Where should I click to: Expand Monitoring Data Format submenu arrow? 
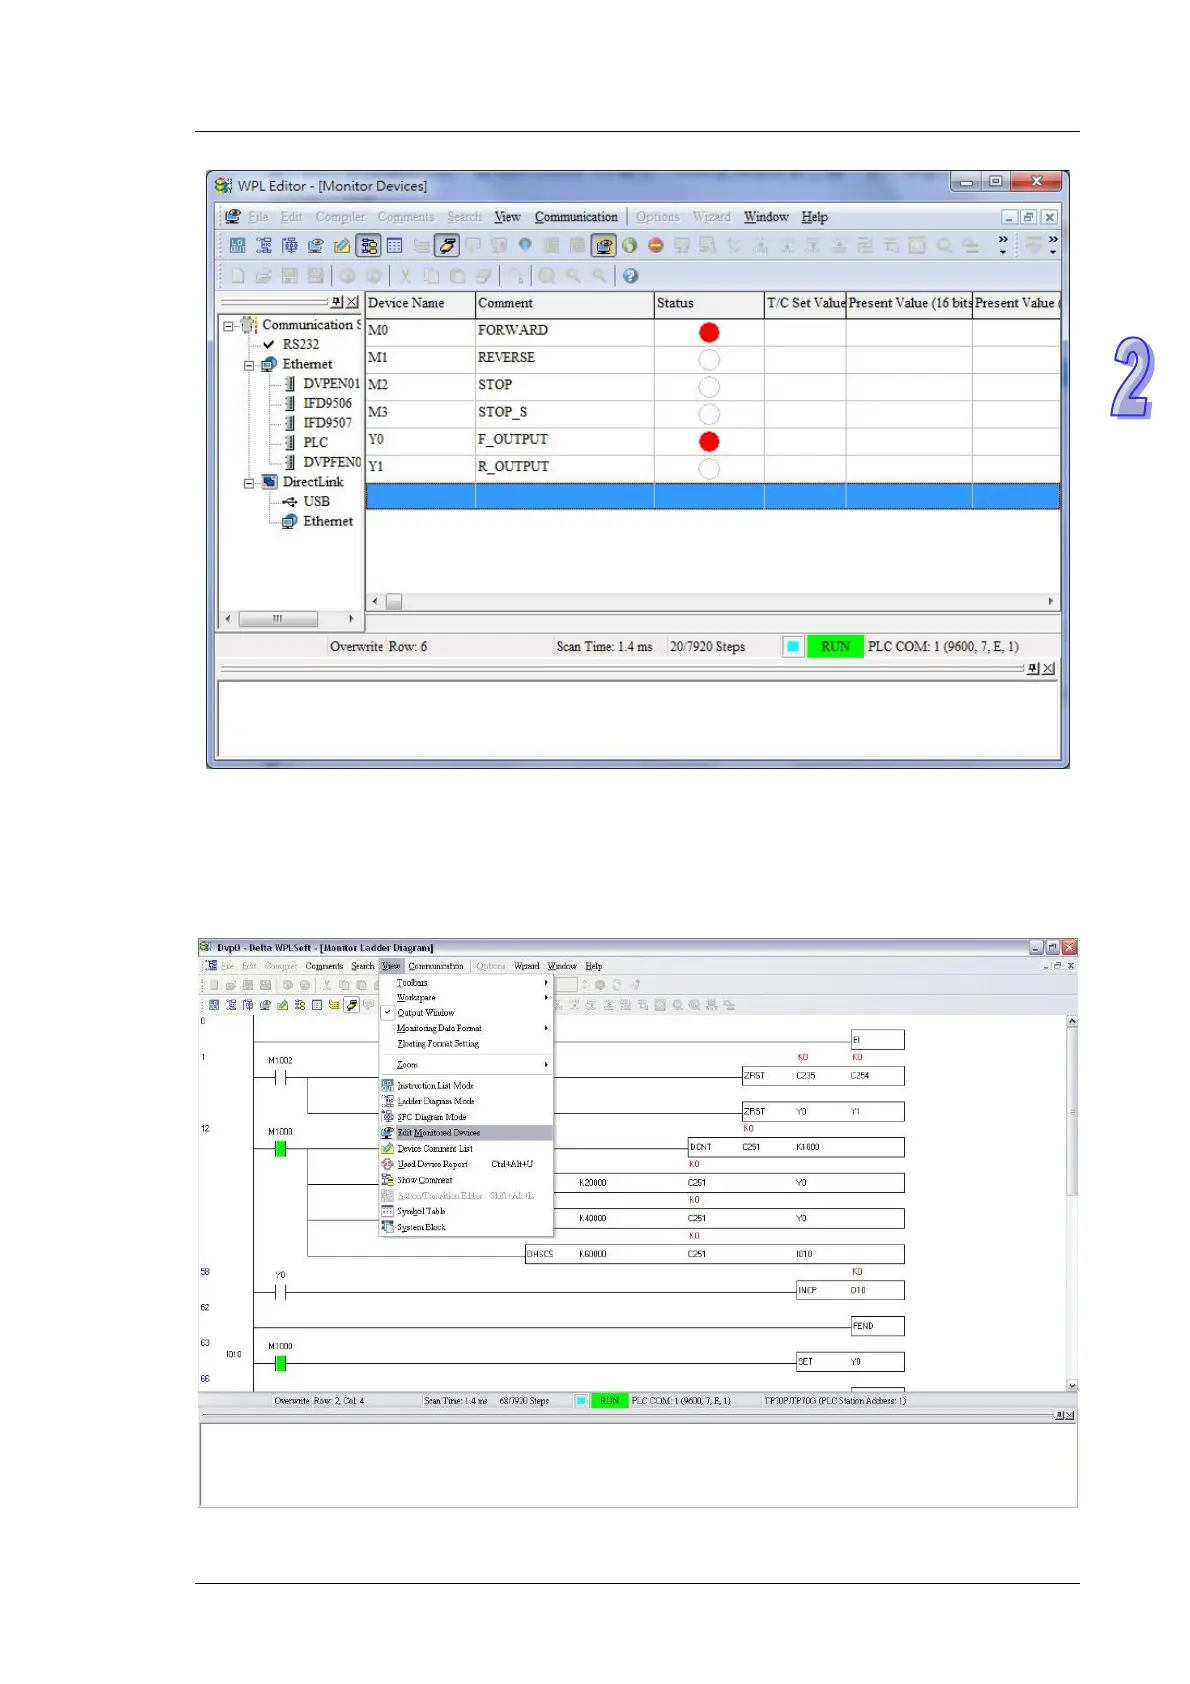[x=546, y=1028]
